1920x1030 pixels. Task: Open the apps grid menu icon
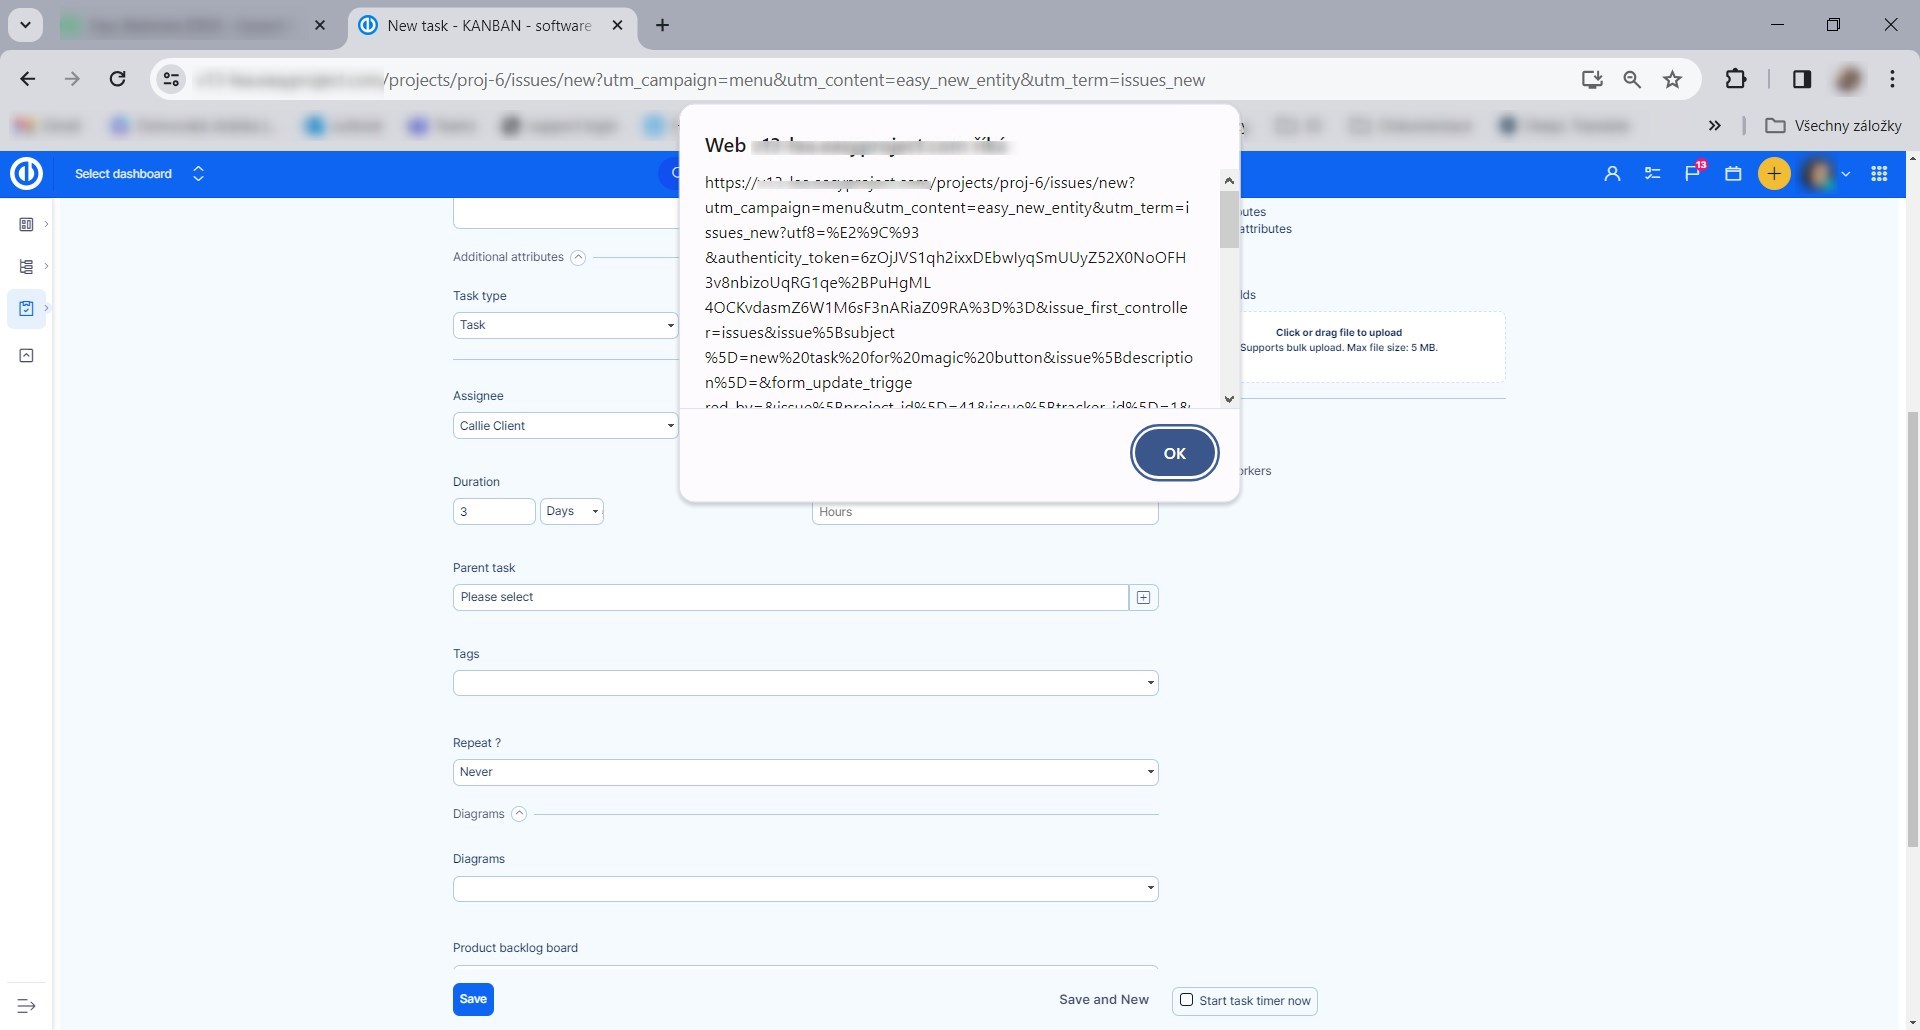click(1879, 174)
